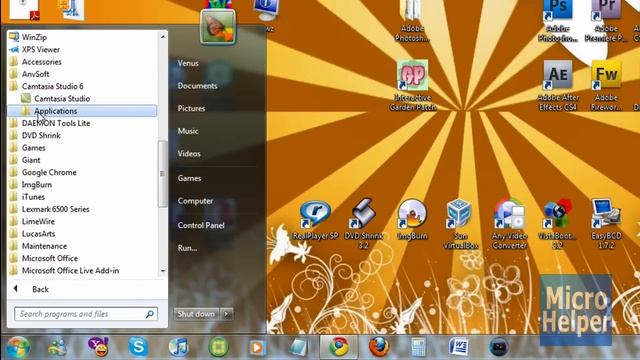Screen dimensions: 640x360
Task: Select the Interactive Garden Patch desktop icon
Action: click(x=413, y=85)
